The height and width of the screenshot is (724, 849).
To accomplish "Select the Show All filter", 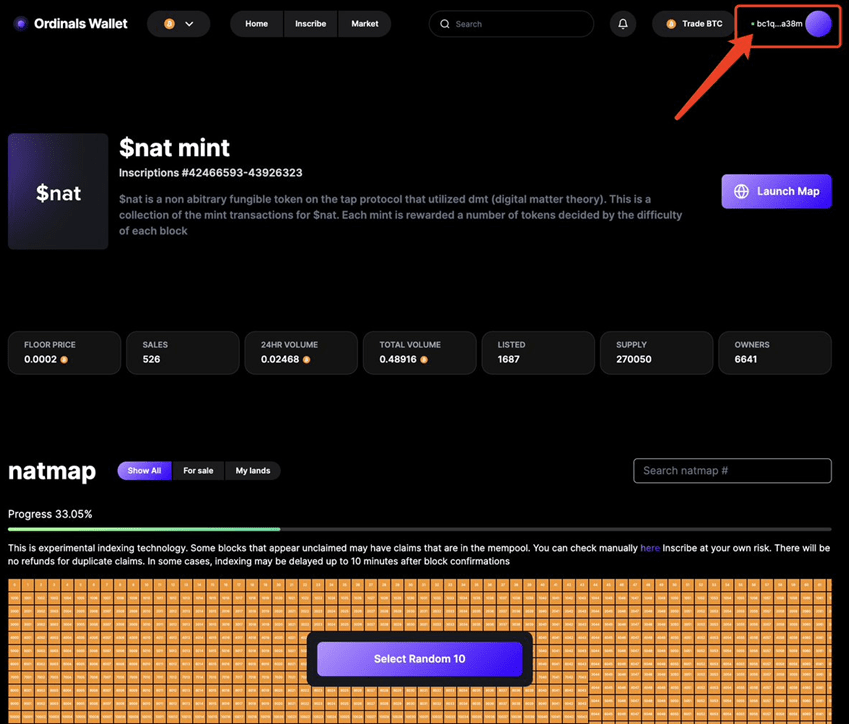I will (144, 471).
